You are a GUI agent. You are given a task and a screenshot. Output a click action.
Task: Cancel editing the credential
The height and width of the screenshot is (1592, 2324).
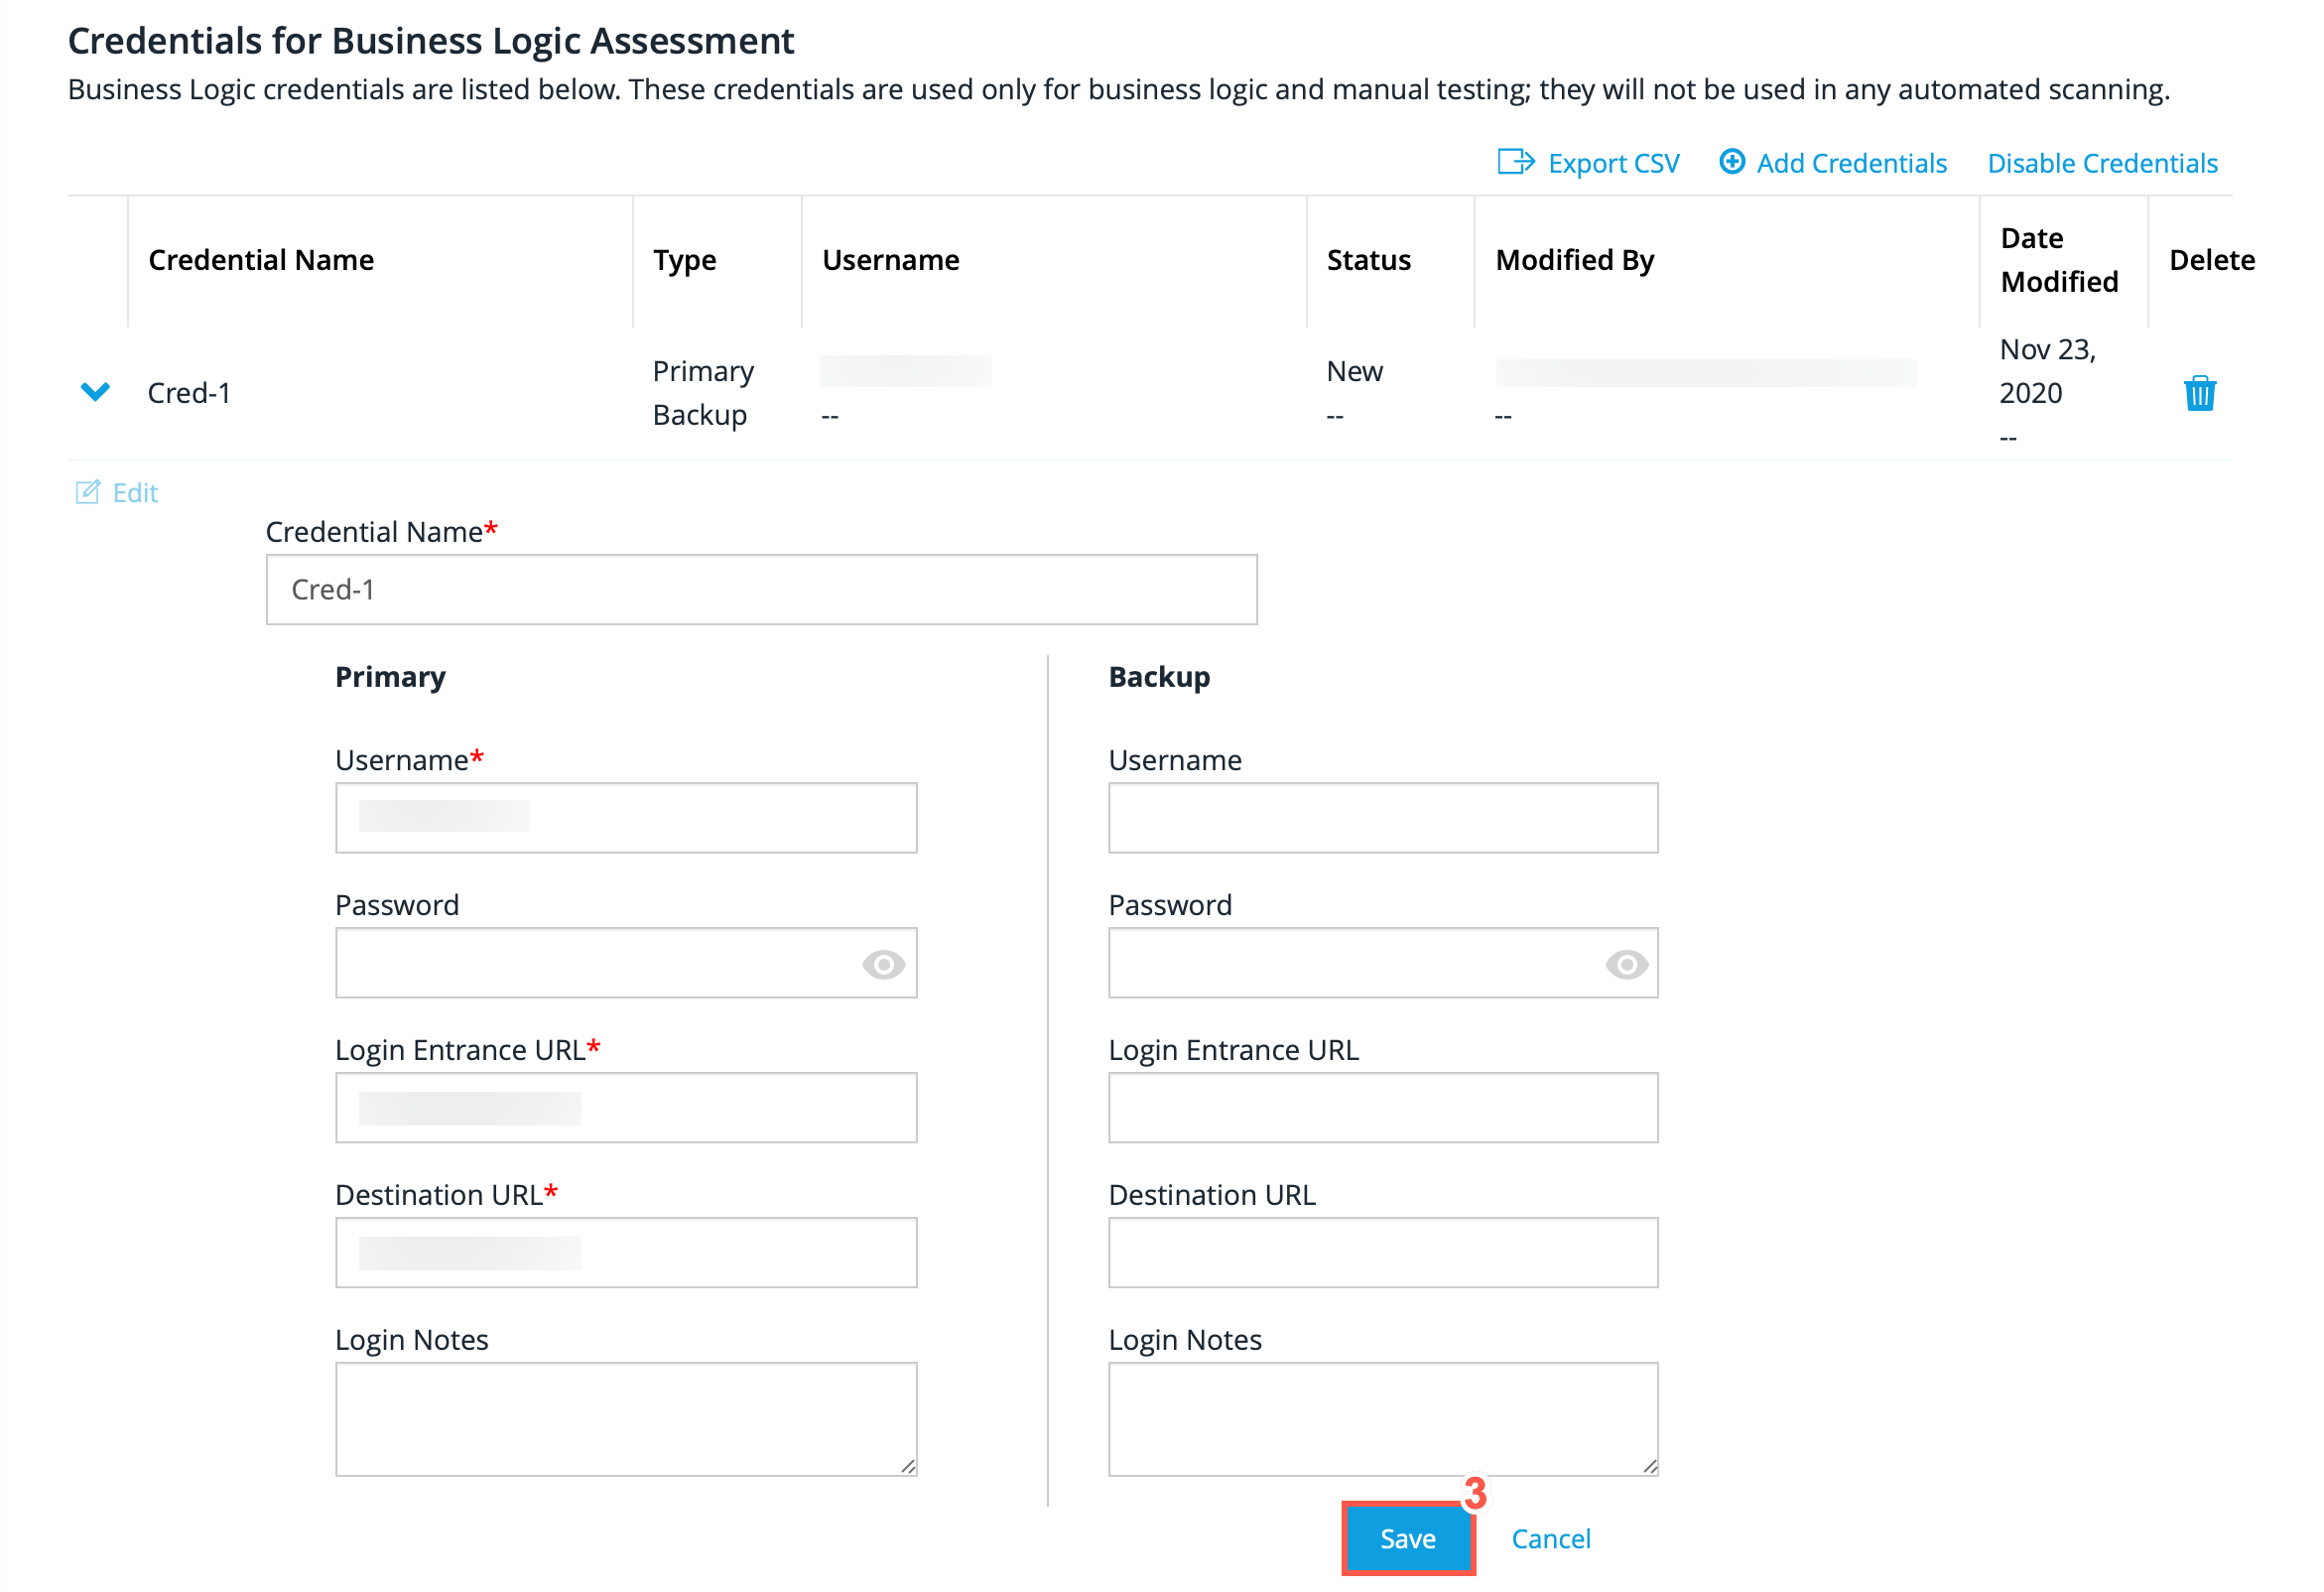[x=1550, y=1538]
